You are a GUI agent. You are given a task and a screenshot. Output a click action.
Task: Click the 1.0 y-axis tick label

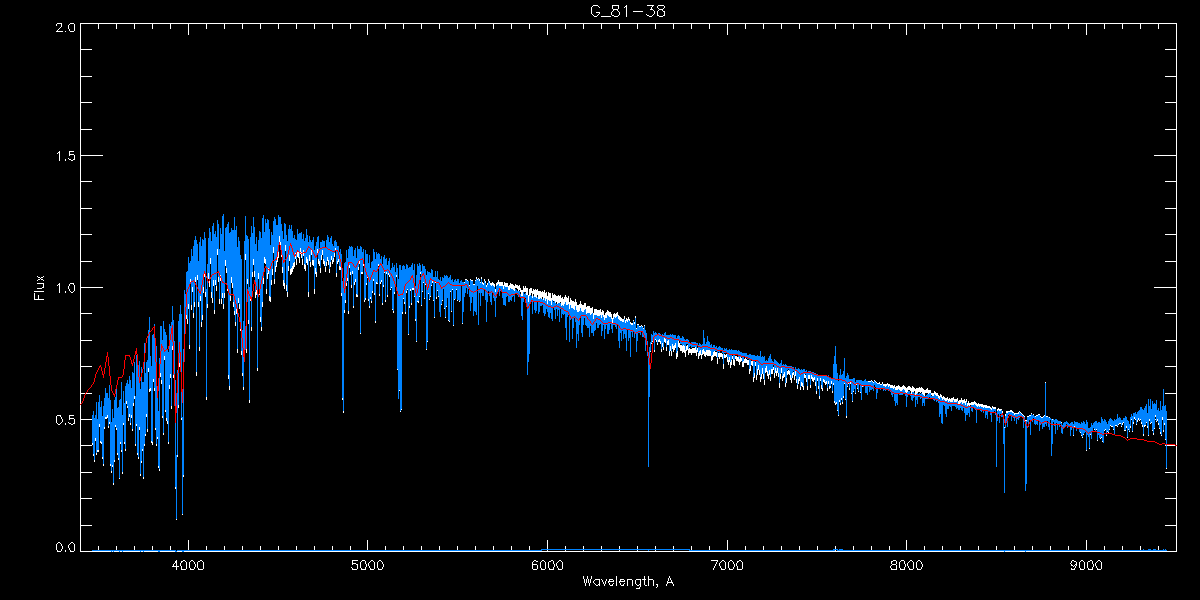coord(63,288)
